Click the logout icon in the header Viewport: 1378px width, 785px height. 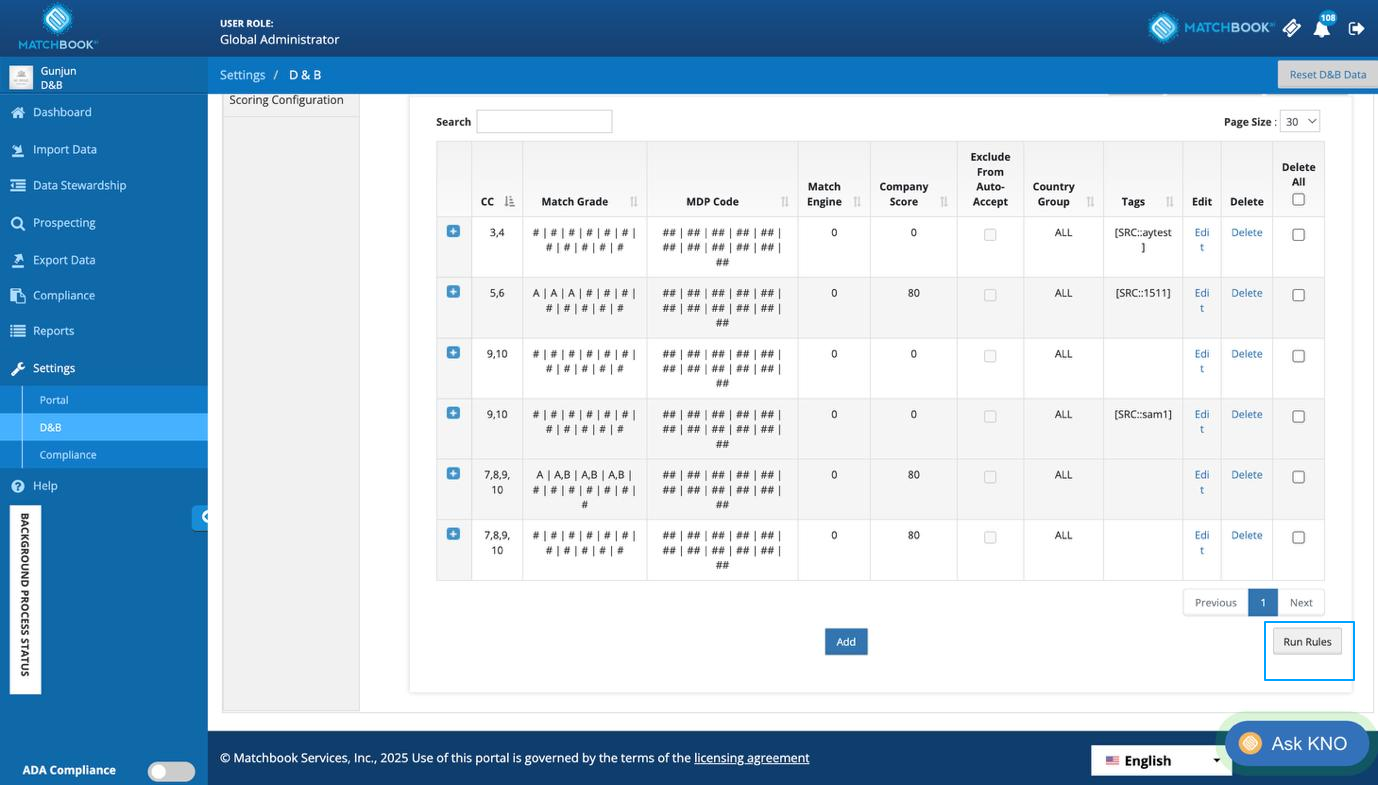tap(1356, 28)
